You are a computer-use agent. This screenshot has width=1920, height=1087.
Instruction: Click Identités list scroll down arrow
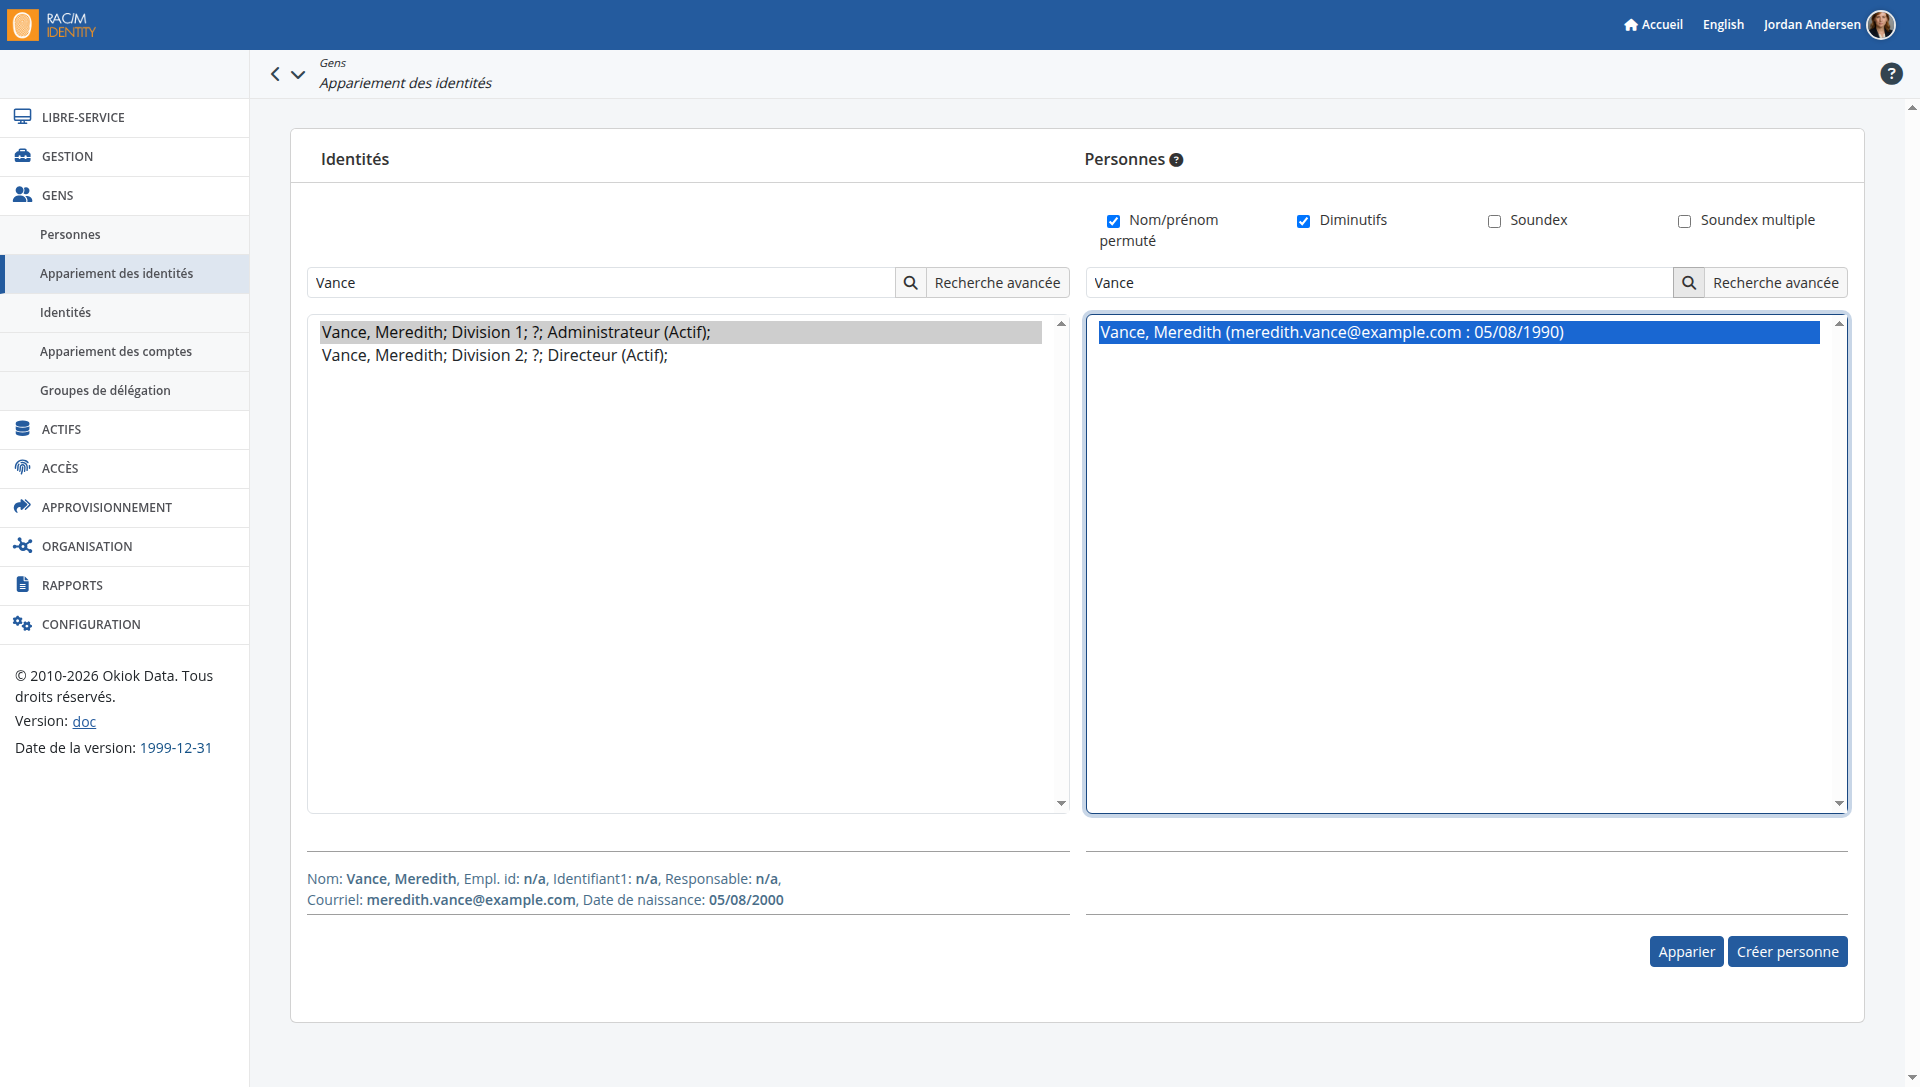click(1061, 804)
